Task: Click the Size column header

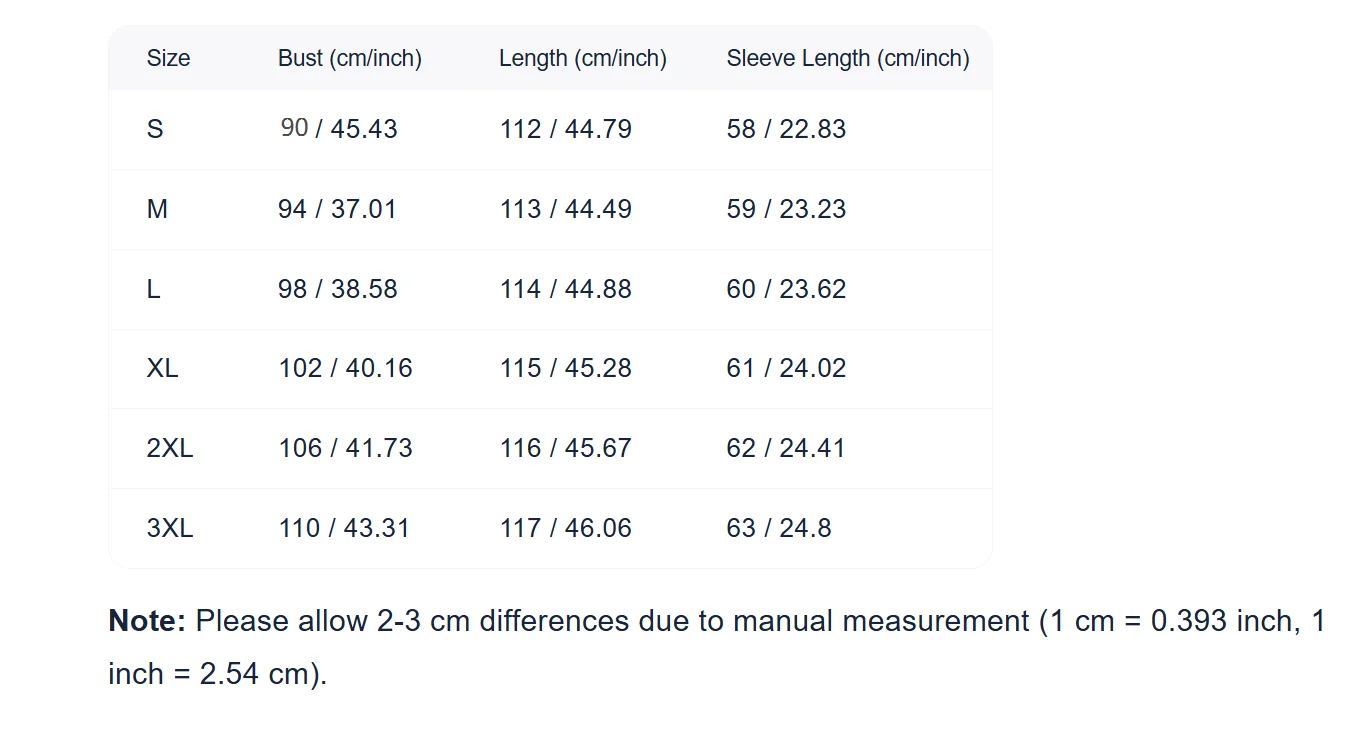Action: click(168, 58)
